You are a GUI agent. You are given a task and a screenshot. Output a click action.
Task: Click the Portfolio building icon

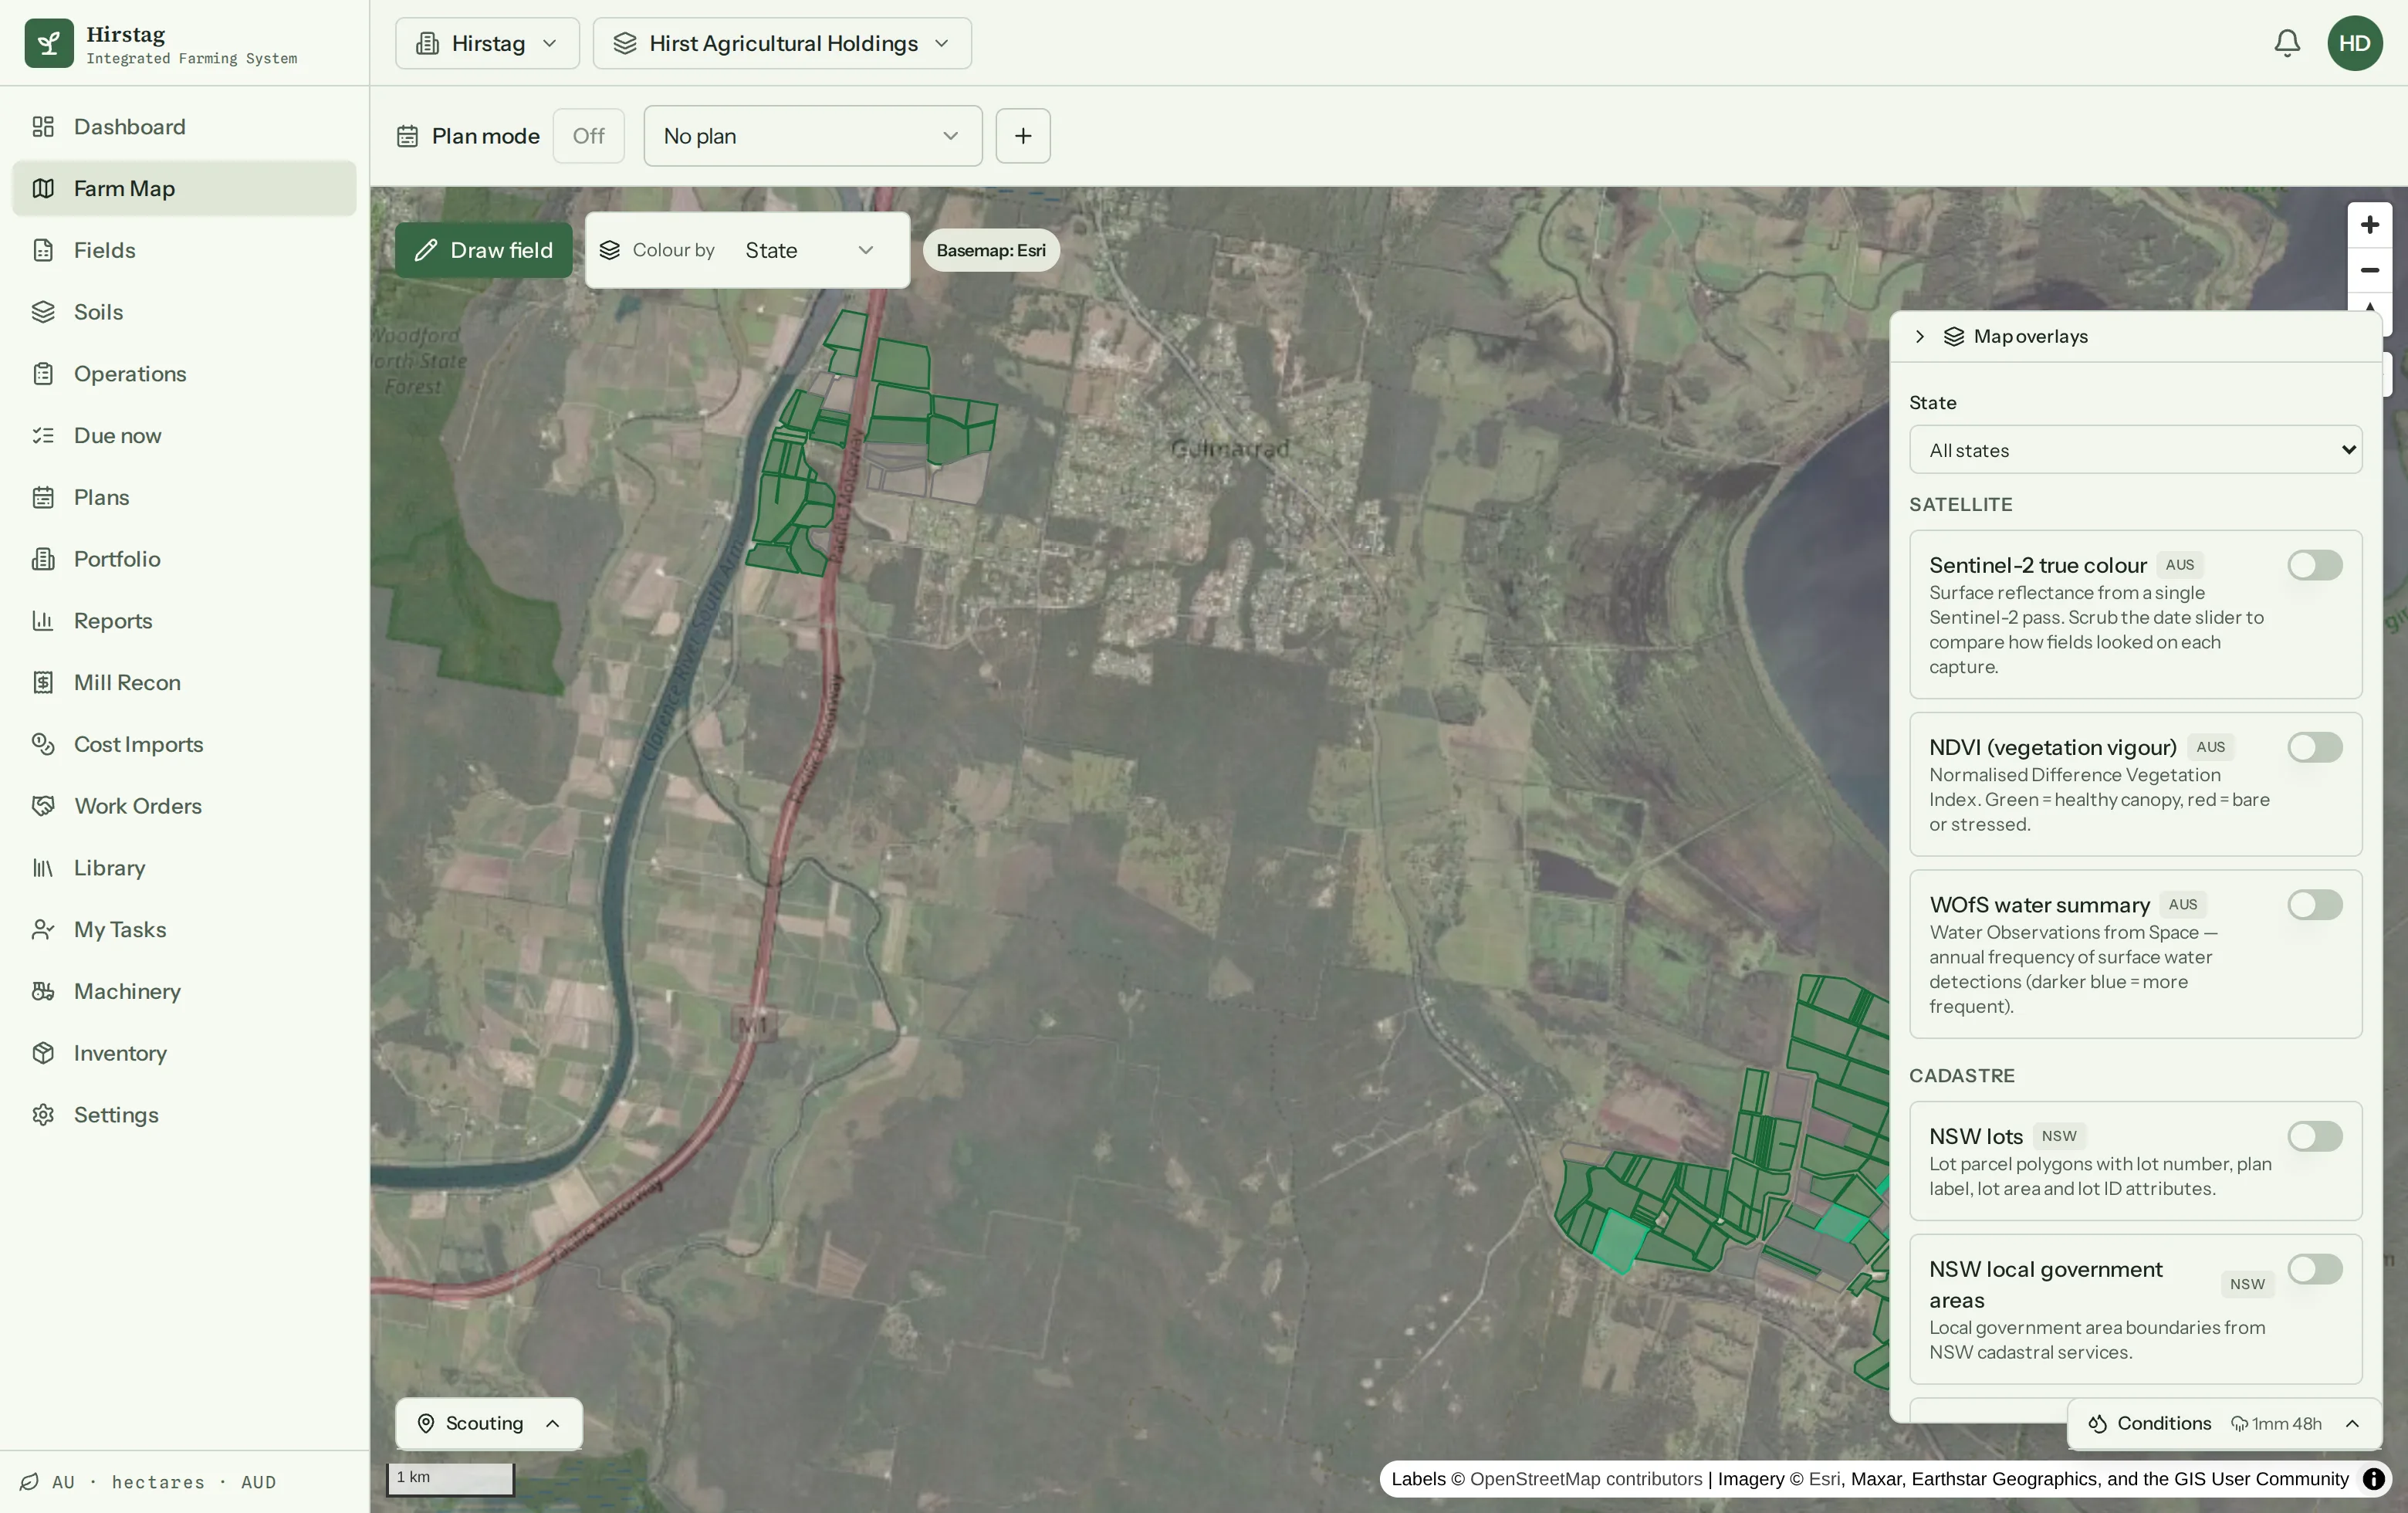pyautogui.click(x=43, y=559)
